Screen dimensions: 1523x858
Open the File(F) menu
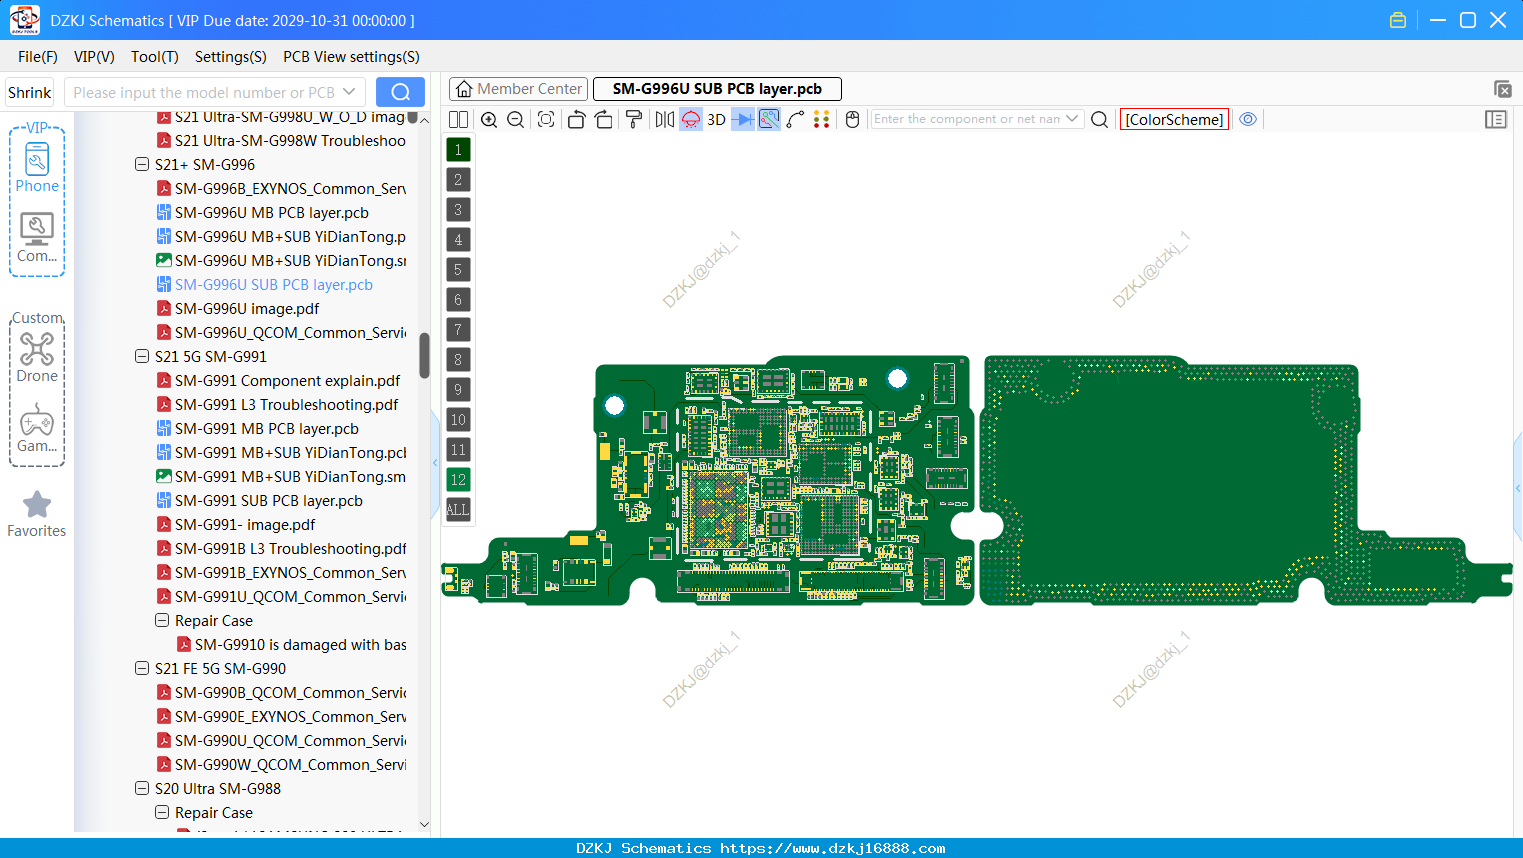37,57
